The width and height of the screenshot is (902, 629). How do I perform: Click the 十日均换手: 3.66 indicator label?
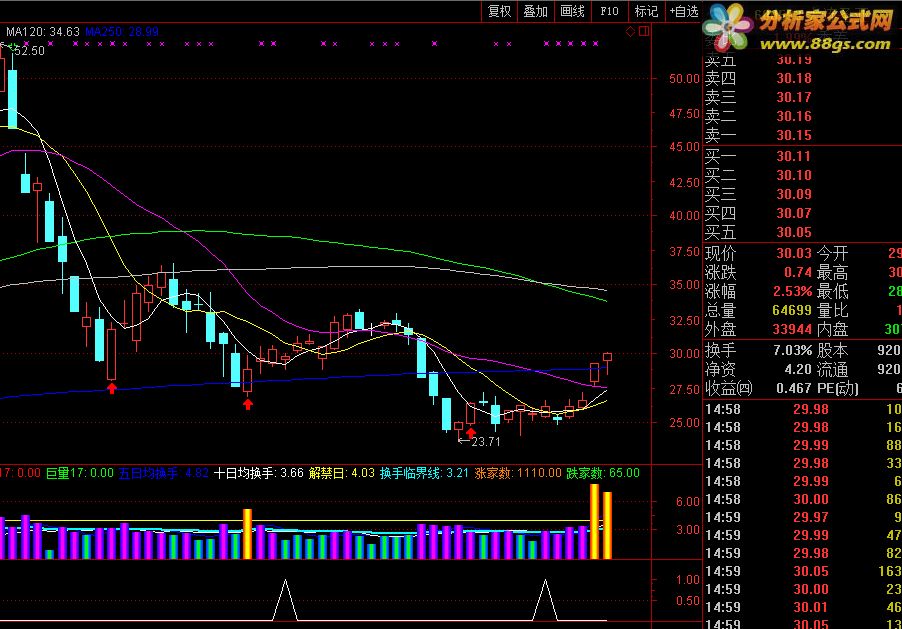click(x=258, y=473)
